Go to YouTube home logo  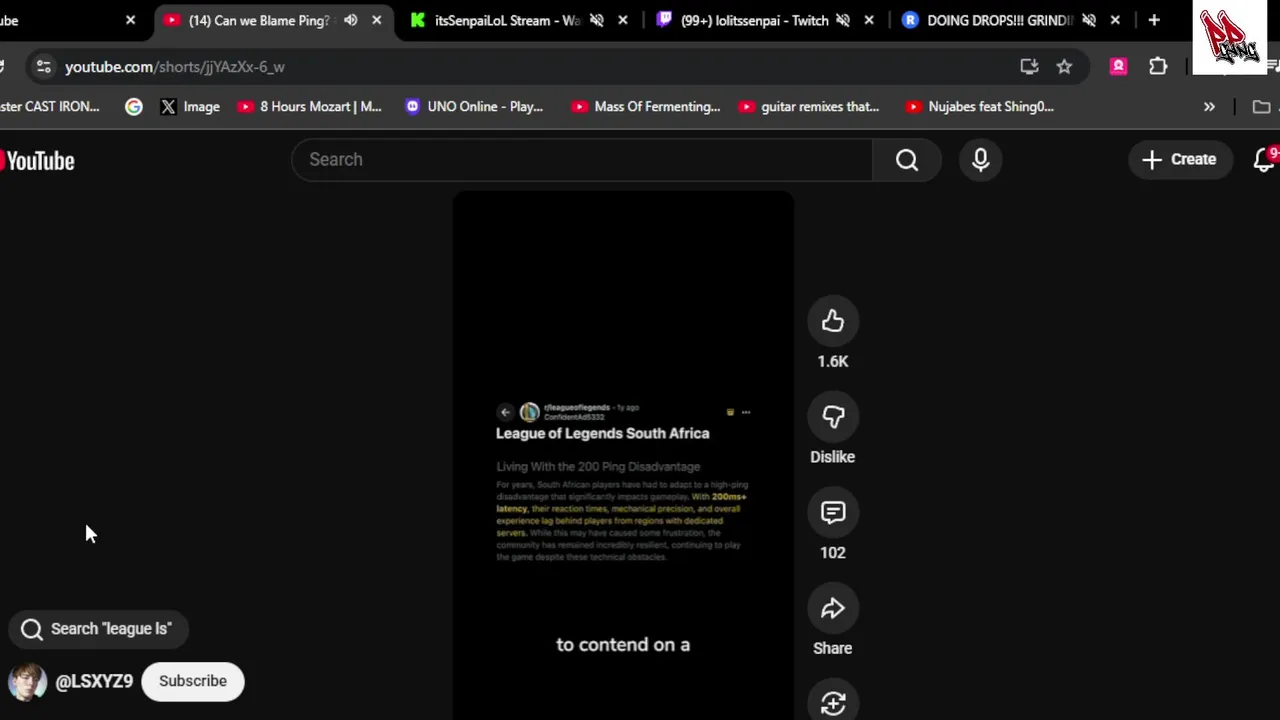coord(37,161)
